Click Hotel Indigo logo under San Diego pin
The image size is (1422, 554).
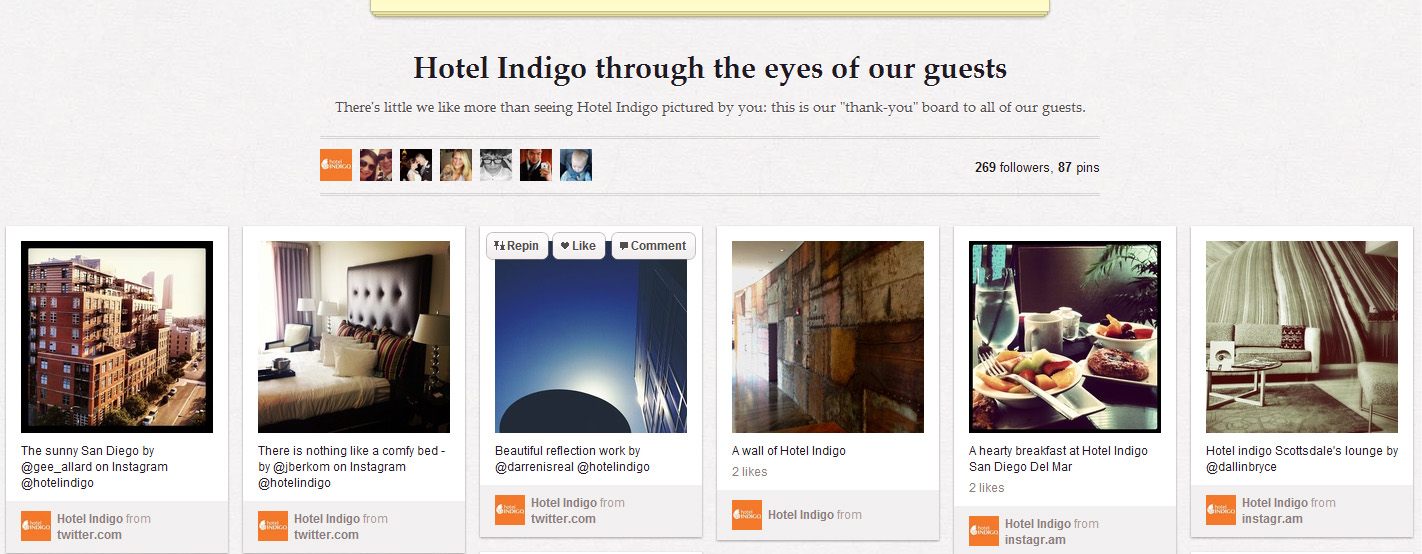(x=36, y=526)
